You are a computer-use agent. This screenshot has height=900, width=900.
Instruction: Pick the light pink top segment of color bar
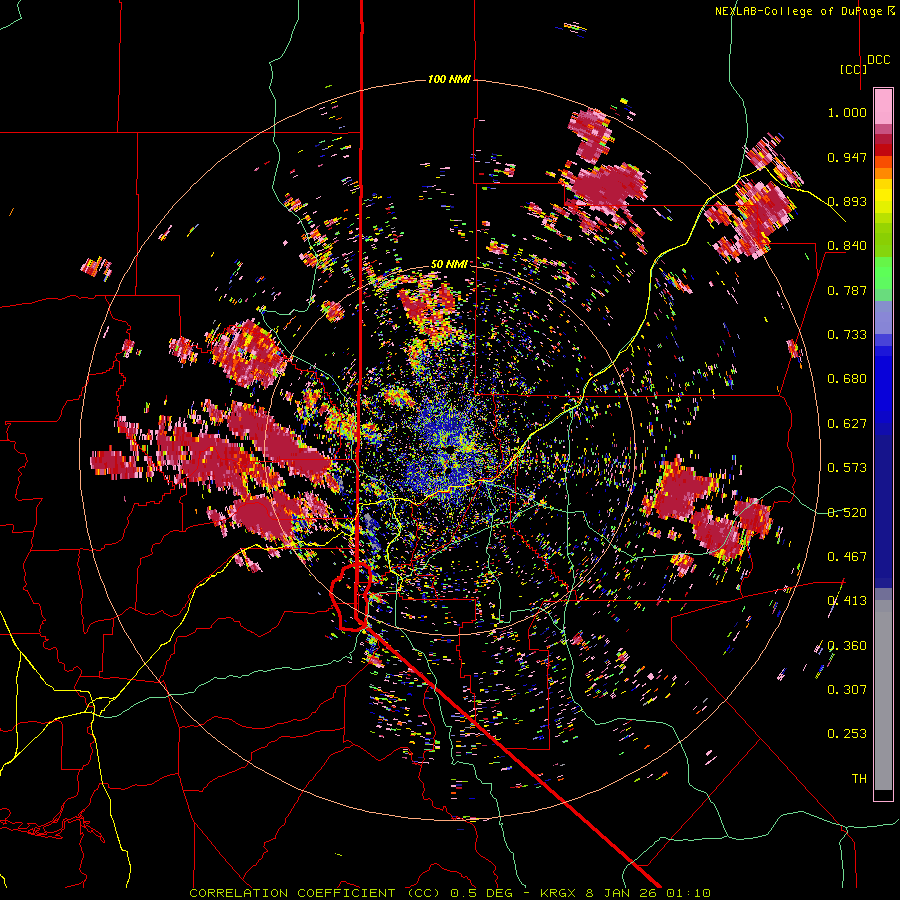(883, 106)
